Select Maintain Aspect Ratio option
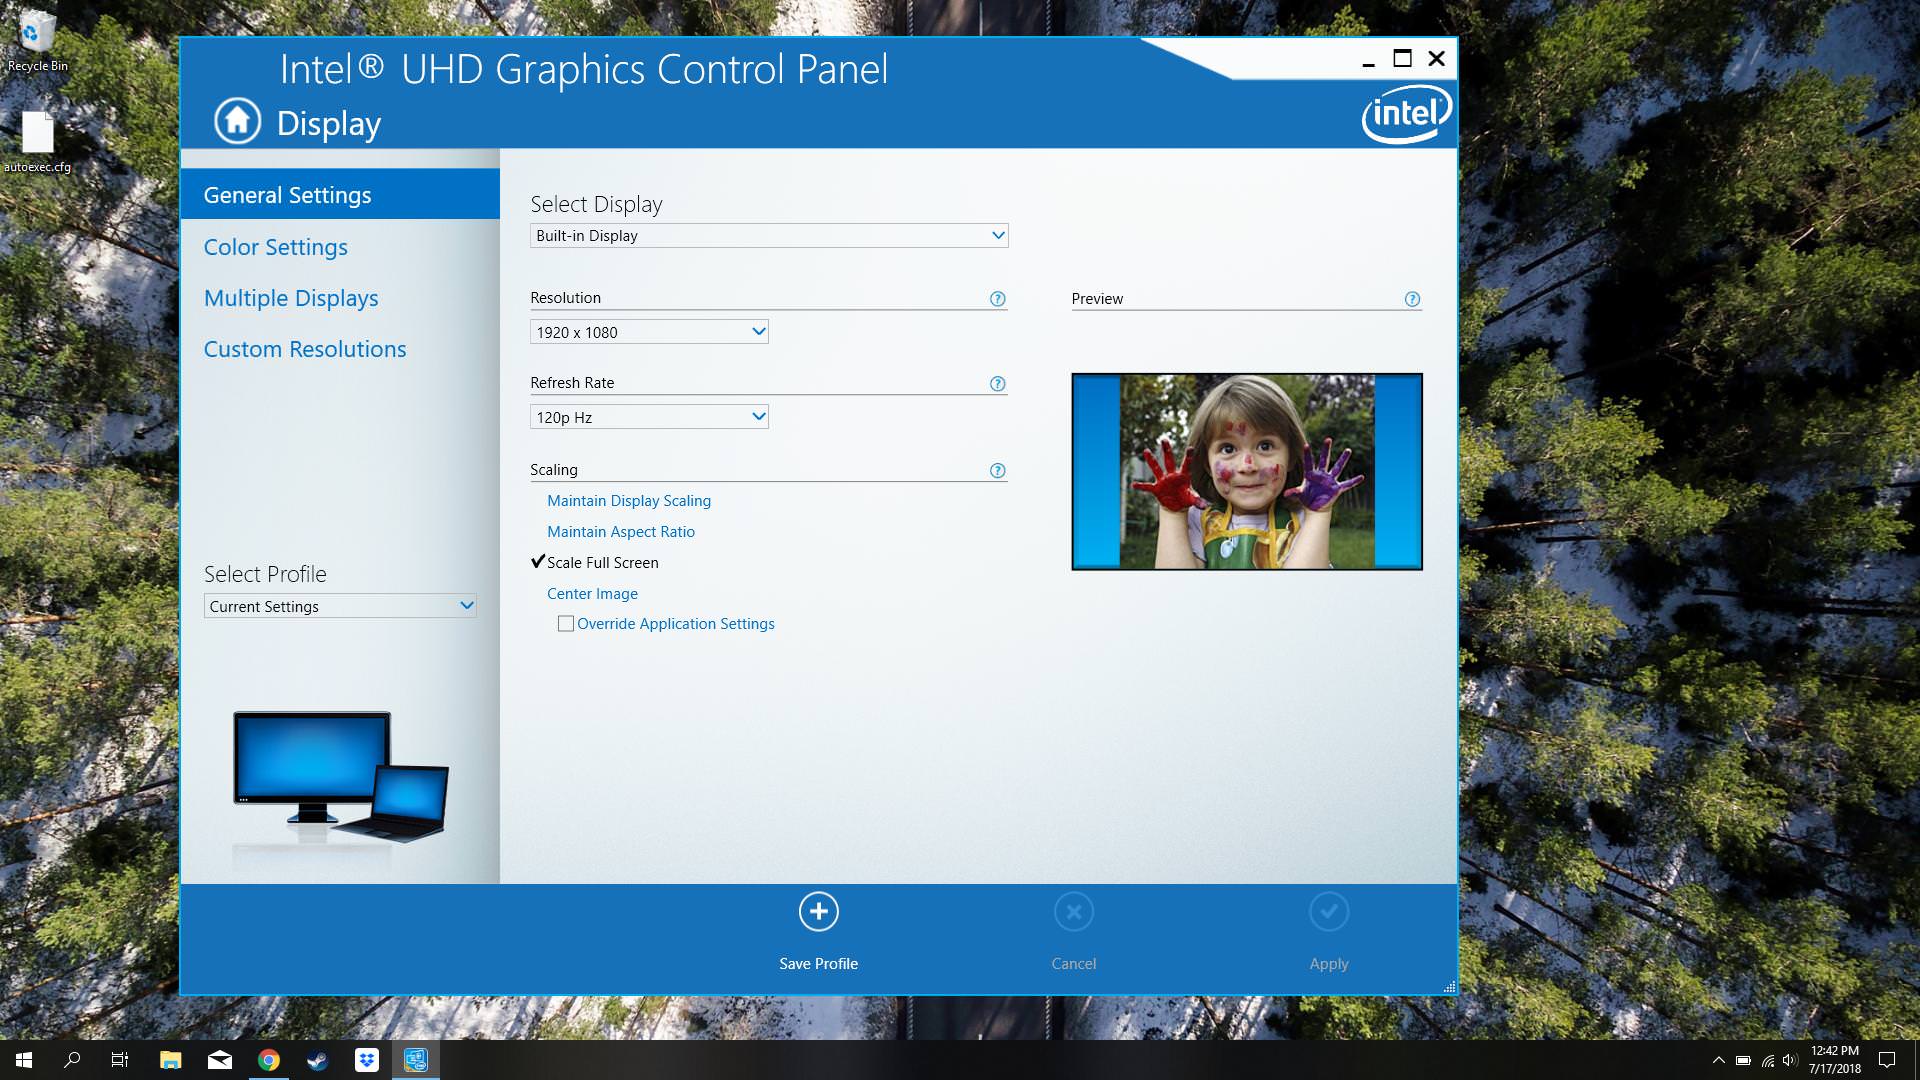The height and width of the screenshot is (1080, 1920). (x=621, y=532)
